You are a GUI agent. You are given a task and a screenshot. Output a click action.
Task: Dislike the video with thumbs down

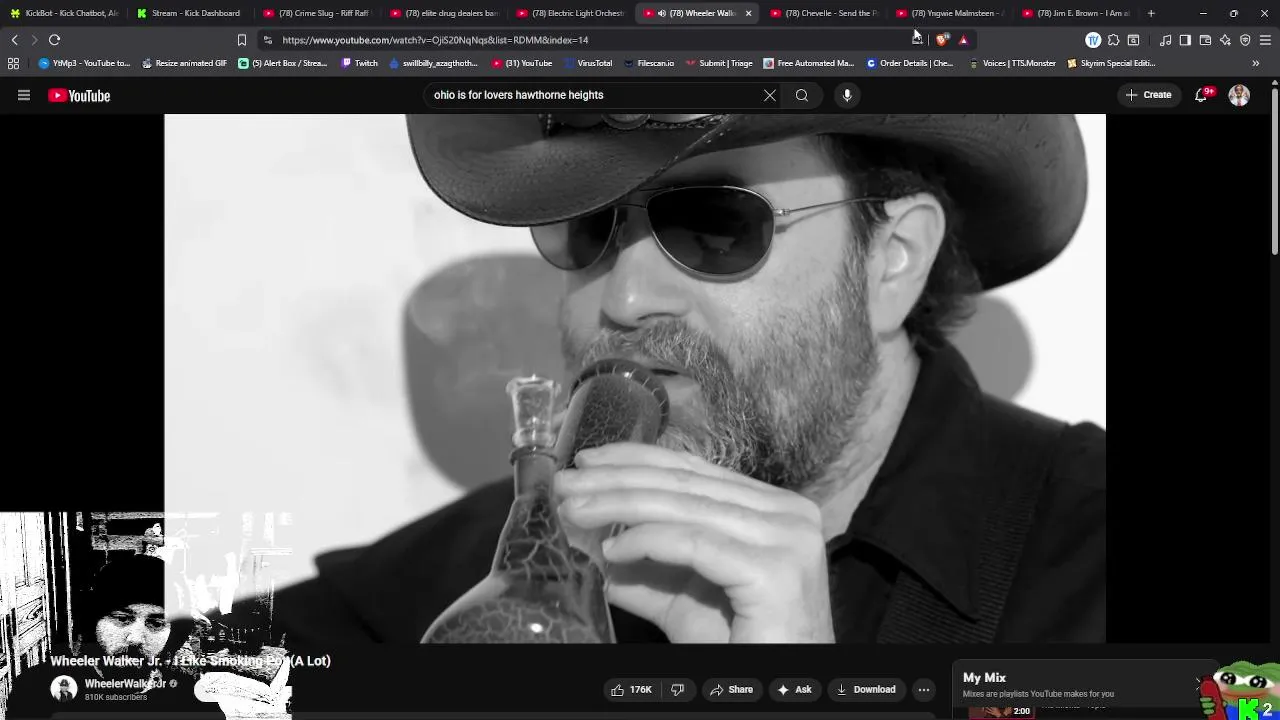pos(677,689)
